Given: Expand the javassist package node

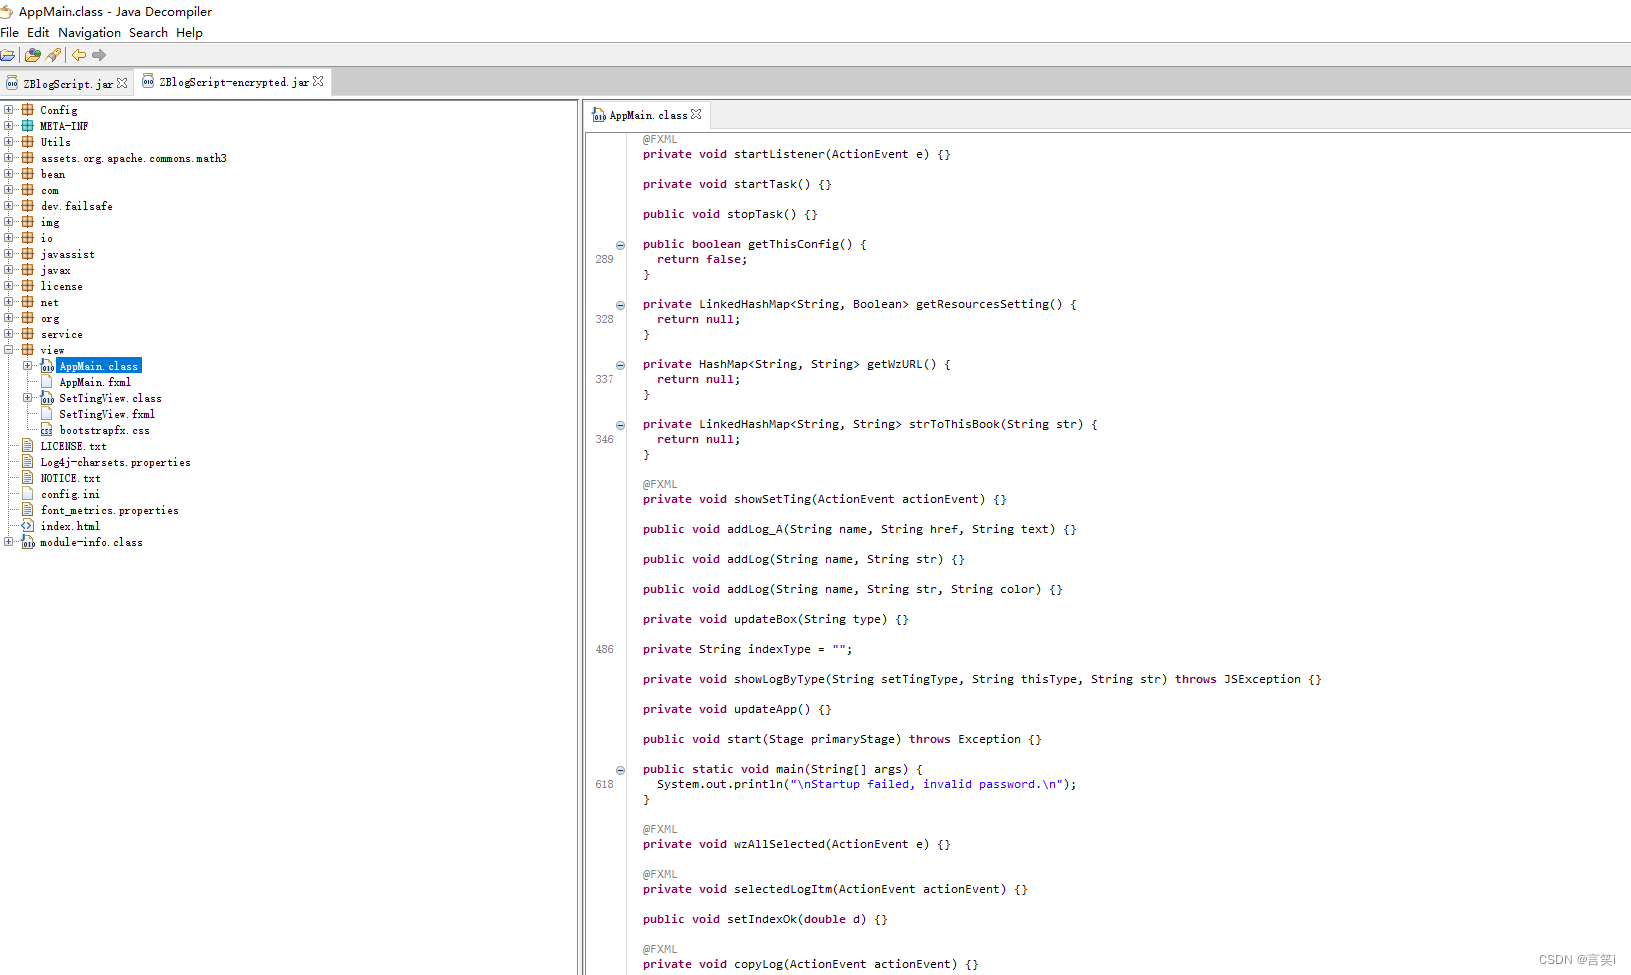Looking at the screenshot, I should [x=9, y=254].
